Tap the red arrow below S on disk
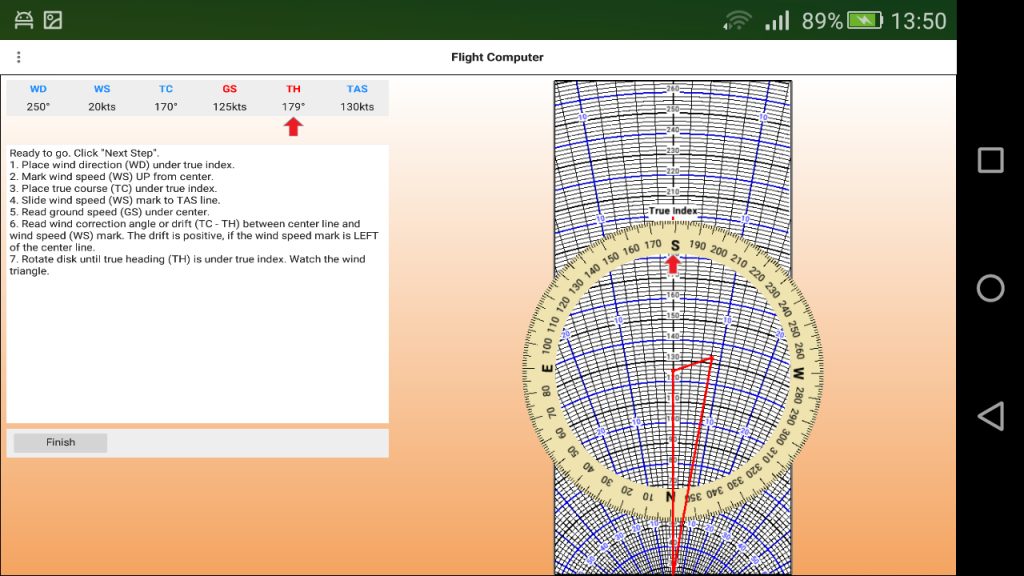This screenshot has height=576, width=1024. [673, 264]
